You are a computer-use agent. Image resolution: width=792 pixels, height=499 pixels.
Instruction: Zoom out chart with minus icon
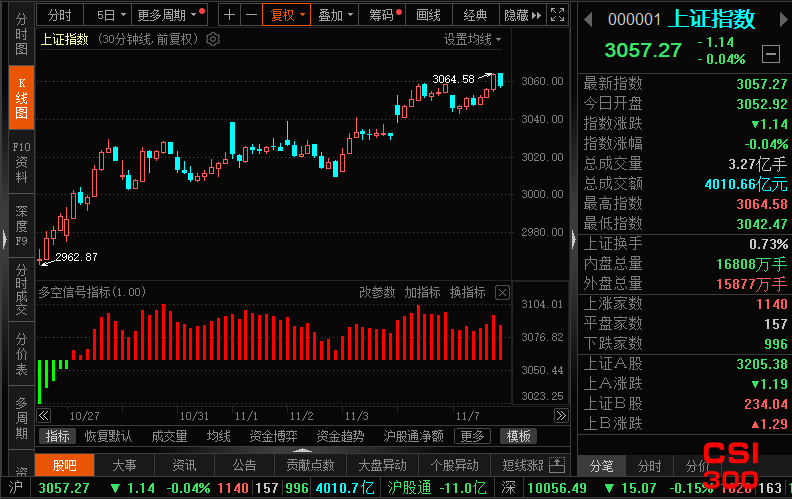(x=251, y=15)
